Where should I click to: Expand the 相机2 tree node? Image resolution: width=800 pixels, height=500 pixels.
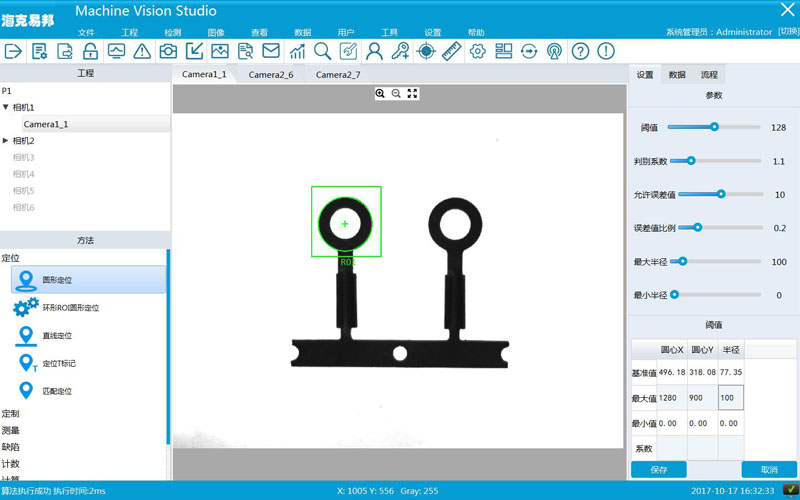click(6, 141)
